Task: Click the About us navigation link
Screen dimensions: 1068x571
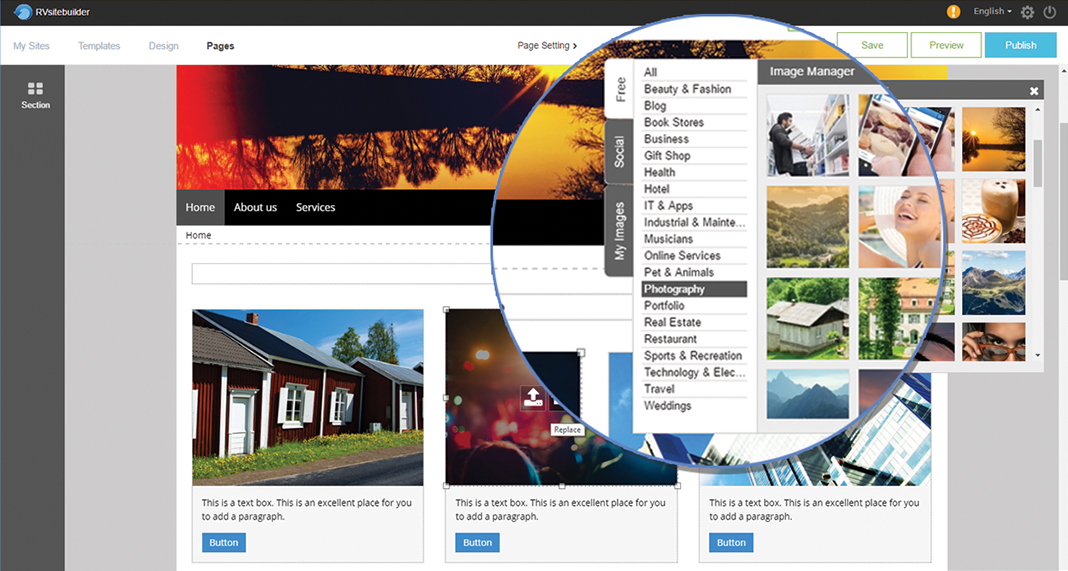Action: coord(255,207)
